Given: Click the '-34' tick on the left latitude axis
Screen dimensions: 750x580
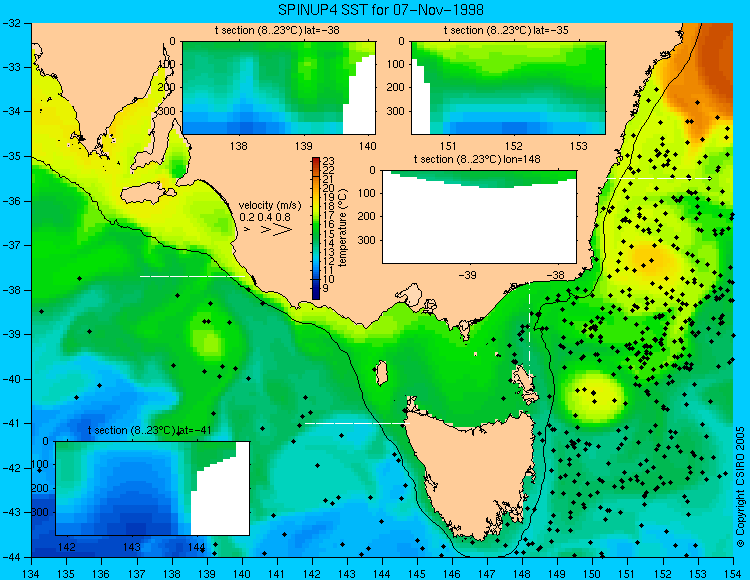Looking at the screenshot, I should click(10, 111).
